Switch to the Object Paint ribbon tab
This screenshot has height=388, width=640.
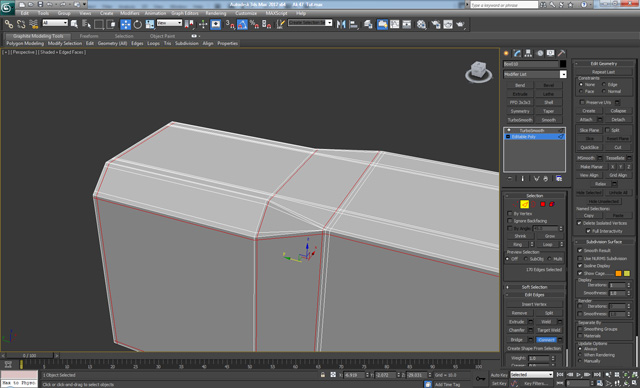pyautogui.click(x=162, y=36)
